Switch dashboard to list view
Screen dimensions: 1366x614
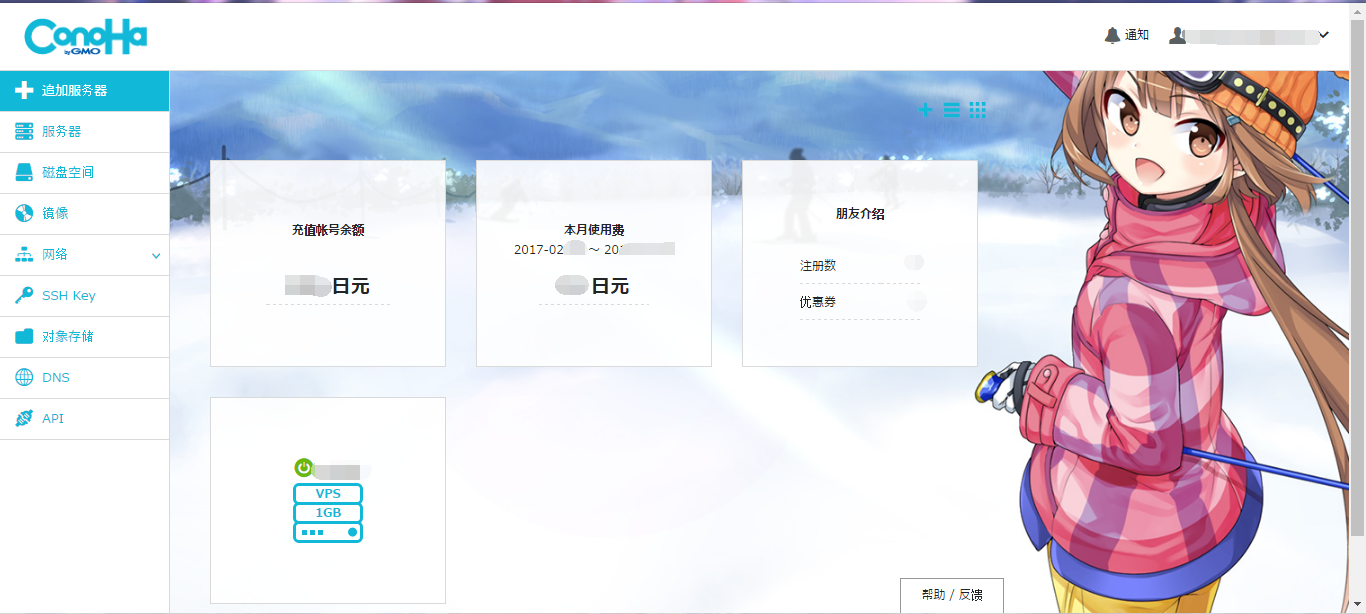(951, 110)
